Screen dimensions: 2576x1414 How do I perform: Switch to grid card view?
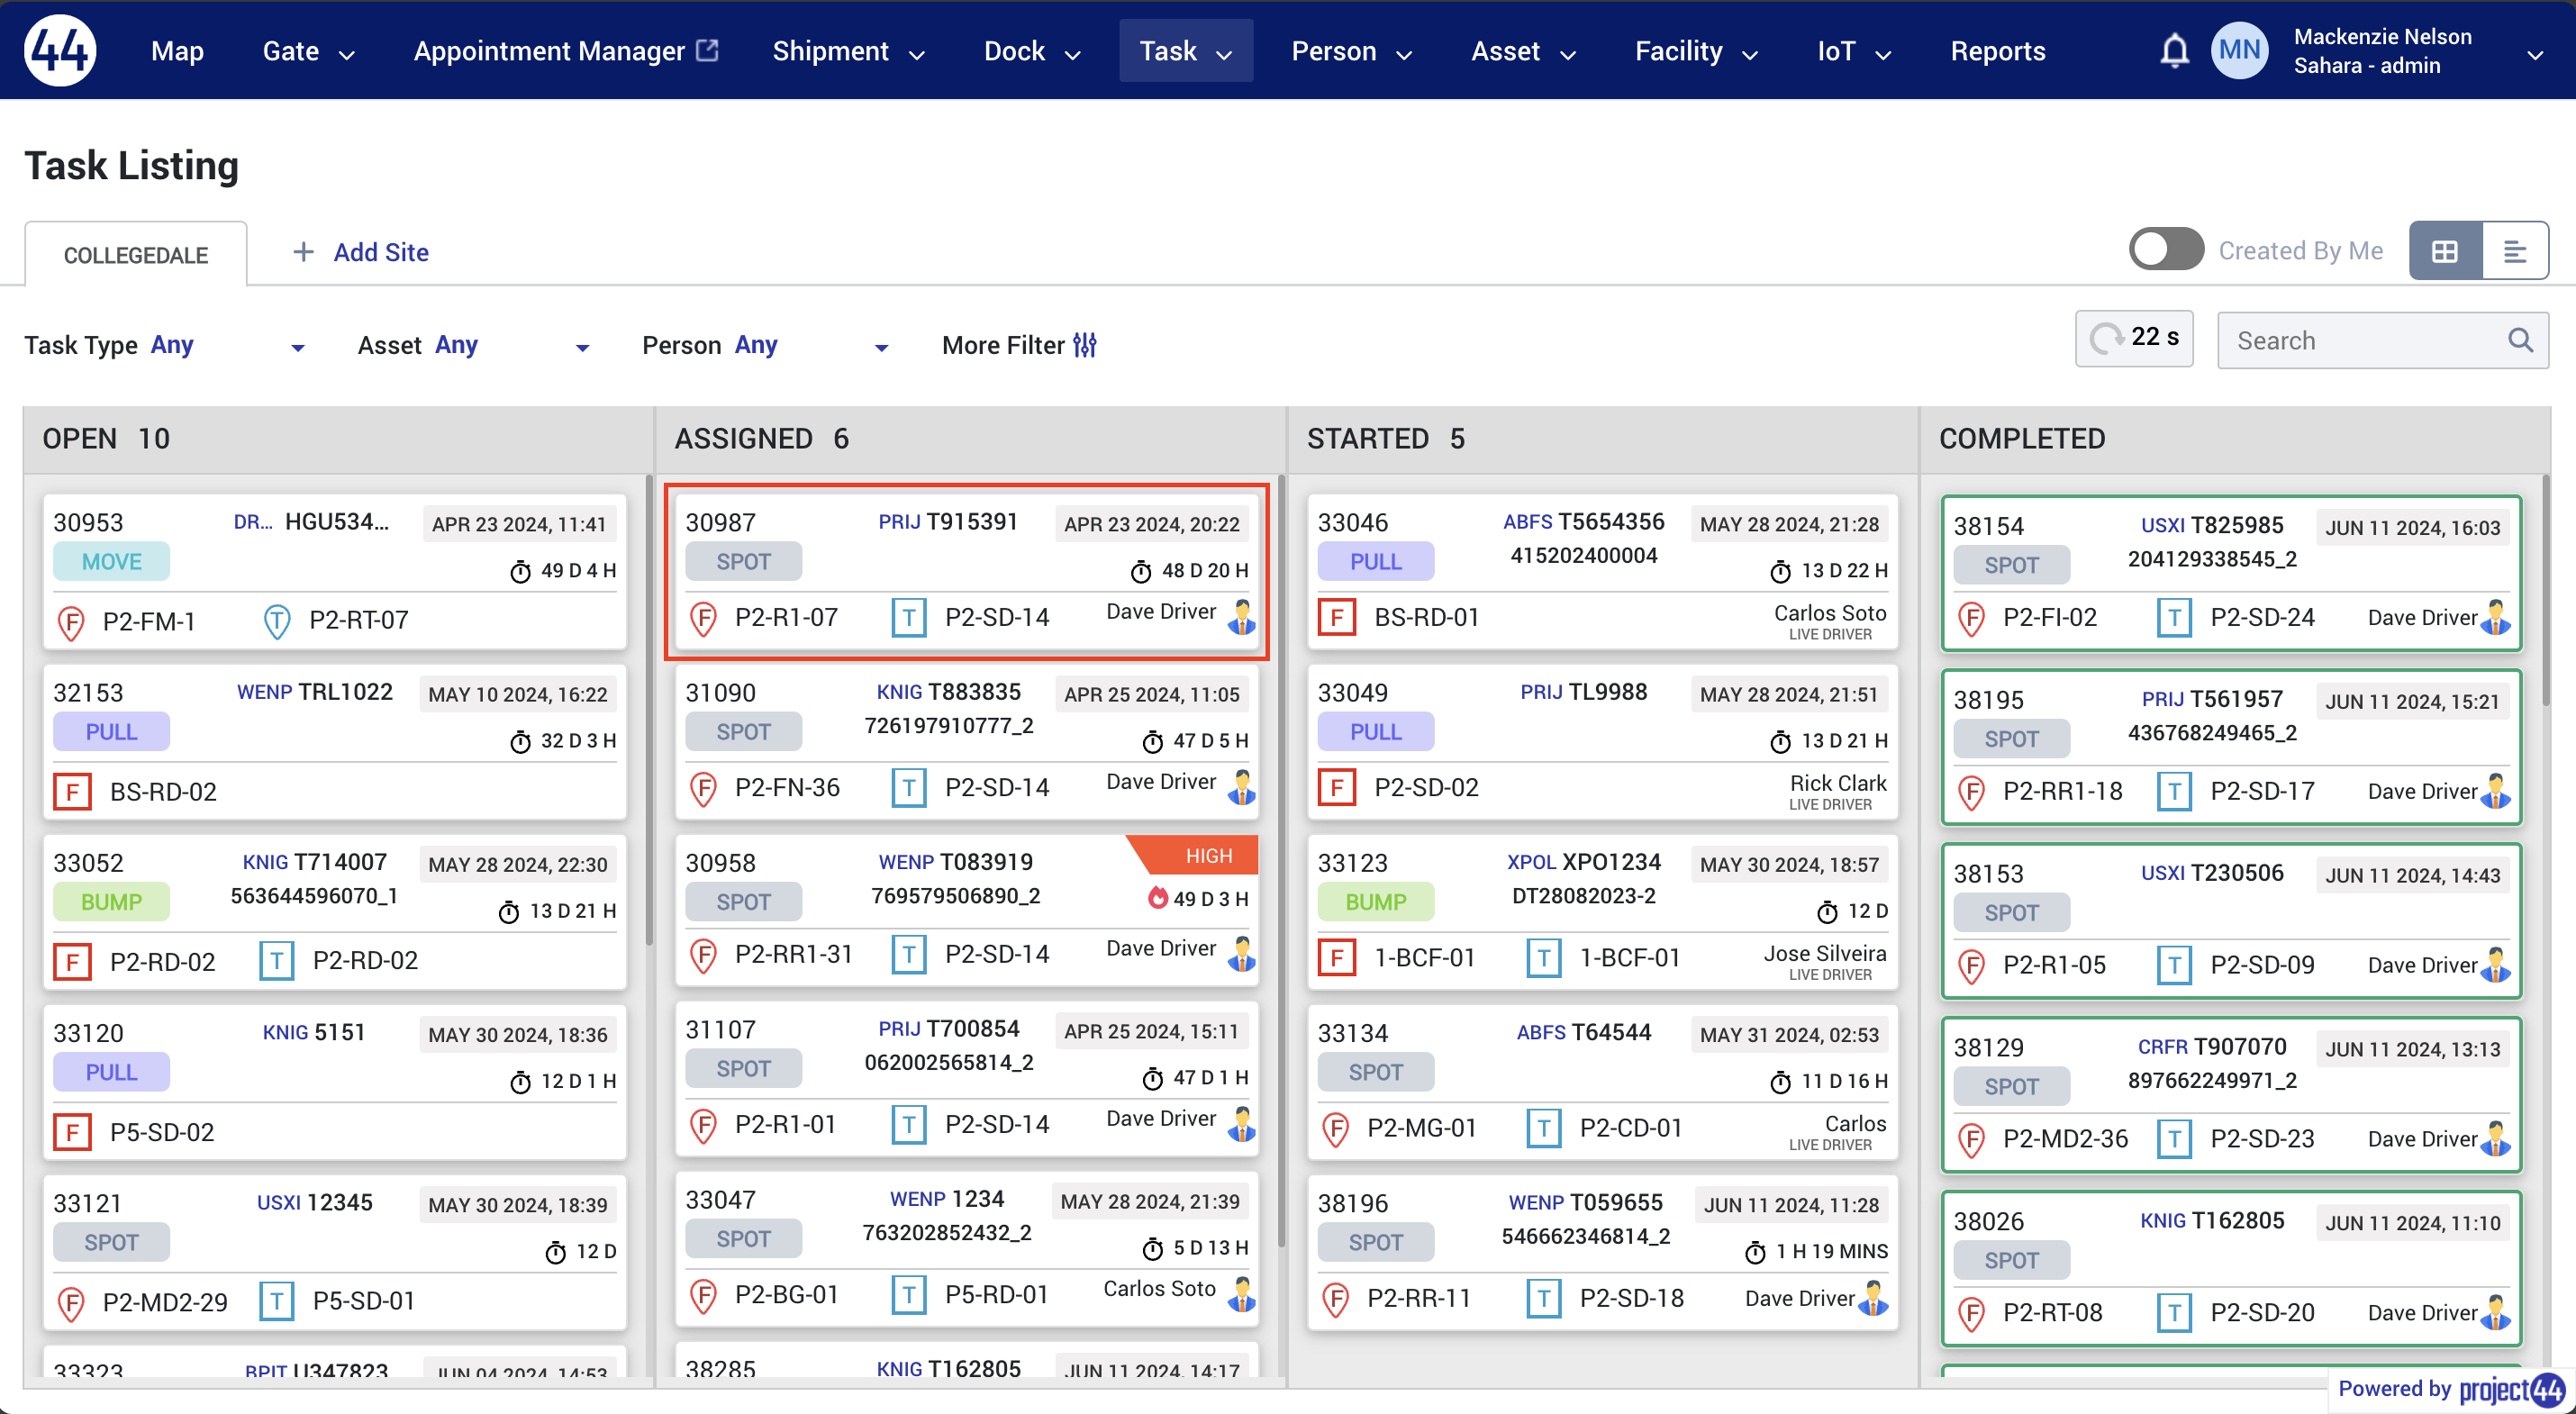[x=2445, y=251]
